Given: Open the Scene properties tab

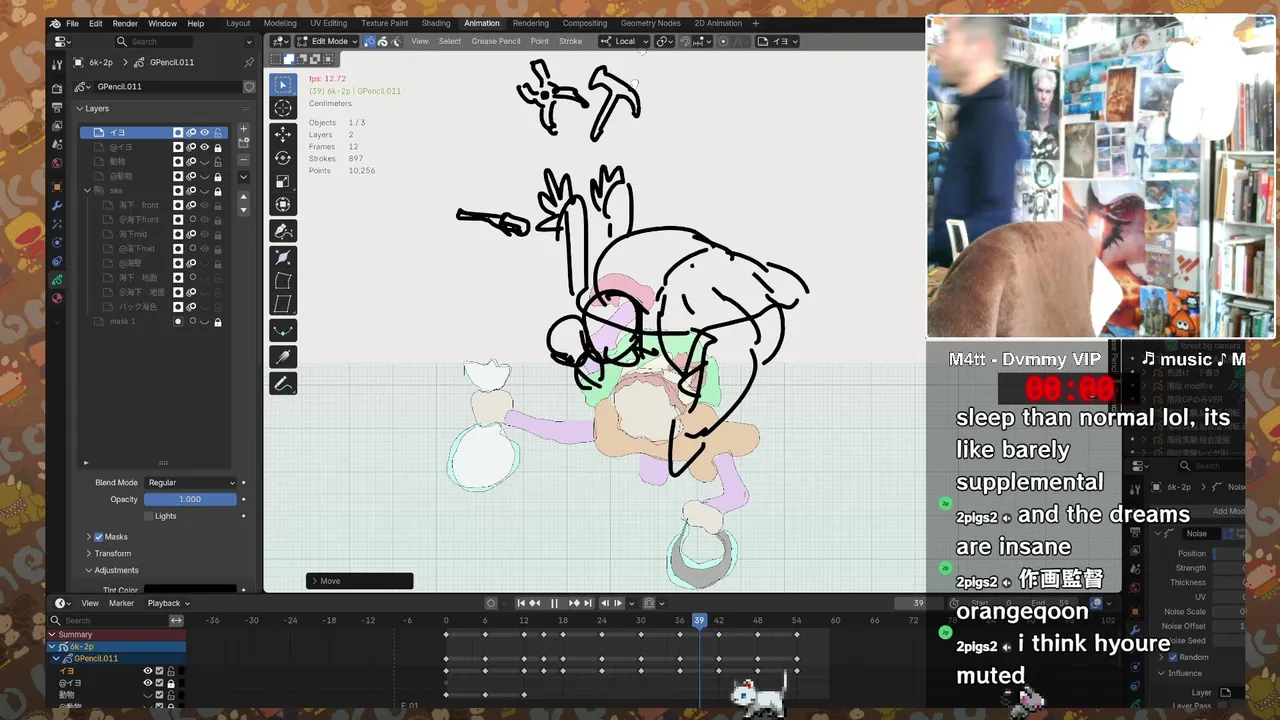Looking at the screenshot, I should [57, 144].
